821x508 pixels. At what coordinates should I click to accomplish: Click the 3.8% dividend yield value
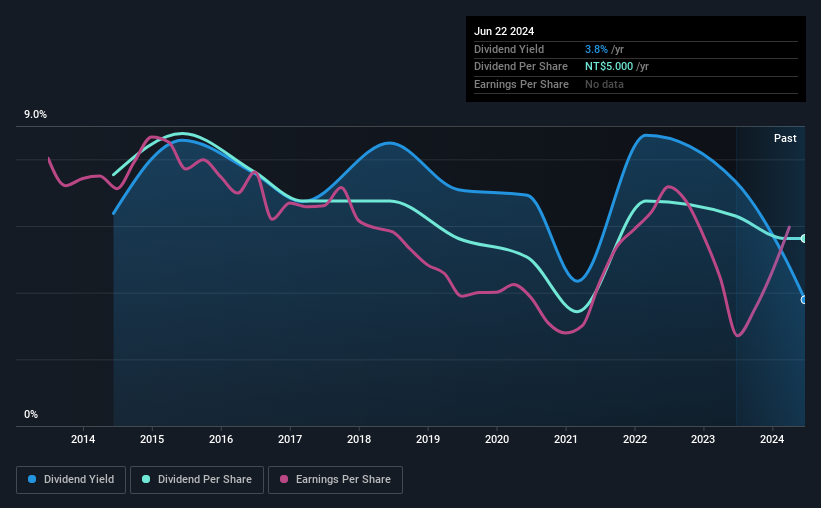pyautogui.click(x=596, y=49)
